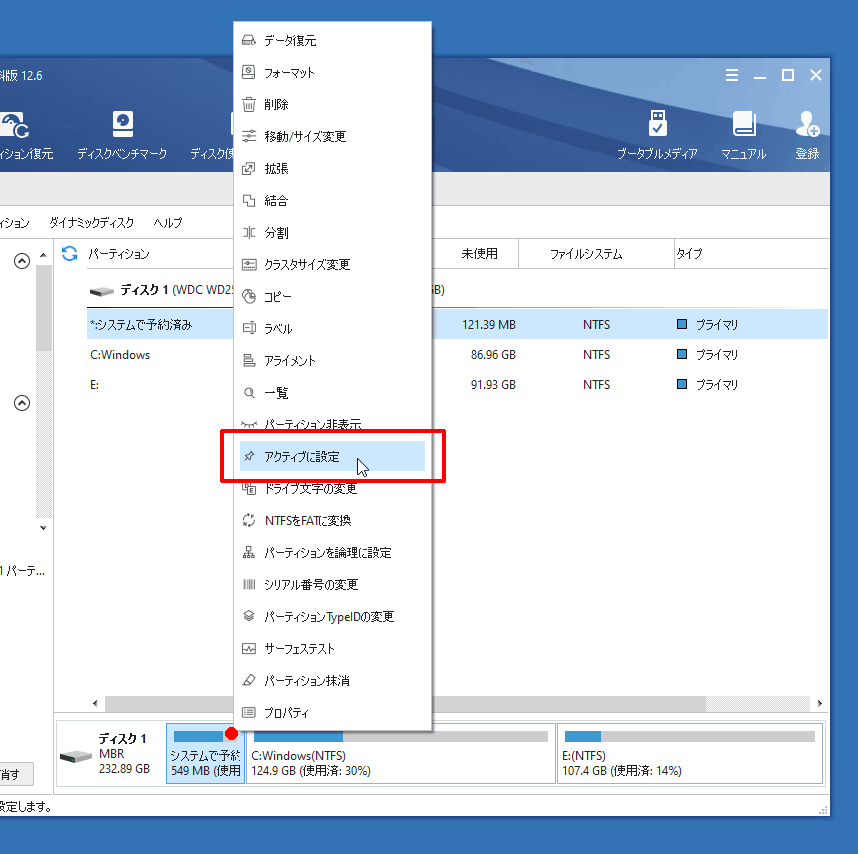Choose フォーマット from the context menu

(289, 73)
